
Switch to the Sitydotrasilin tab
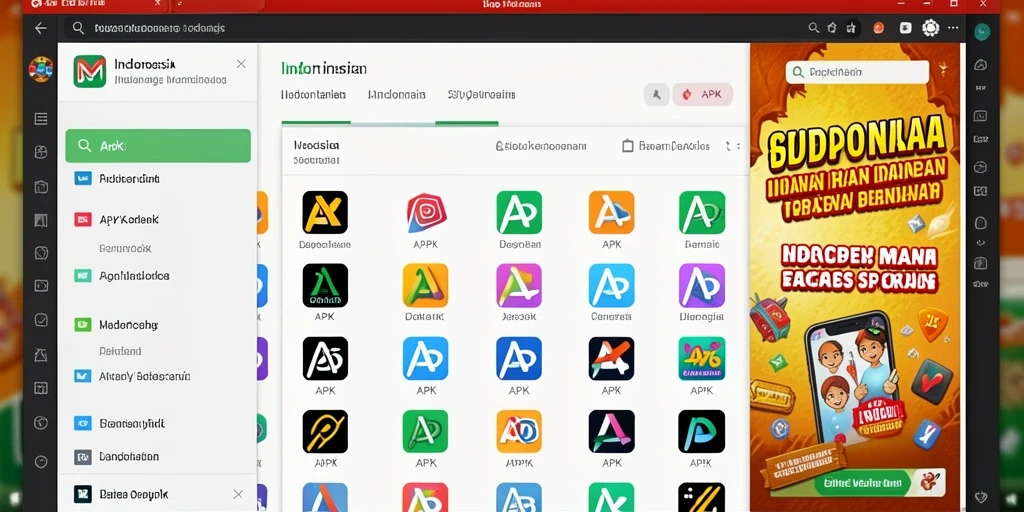(481, 95)
